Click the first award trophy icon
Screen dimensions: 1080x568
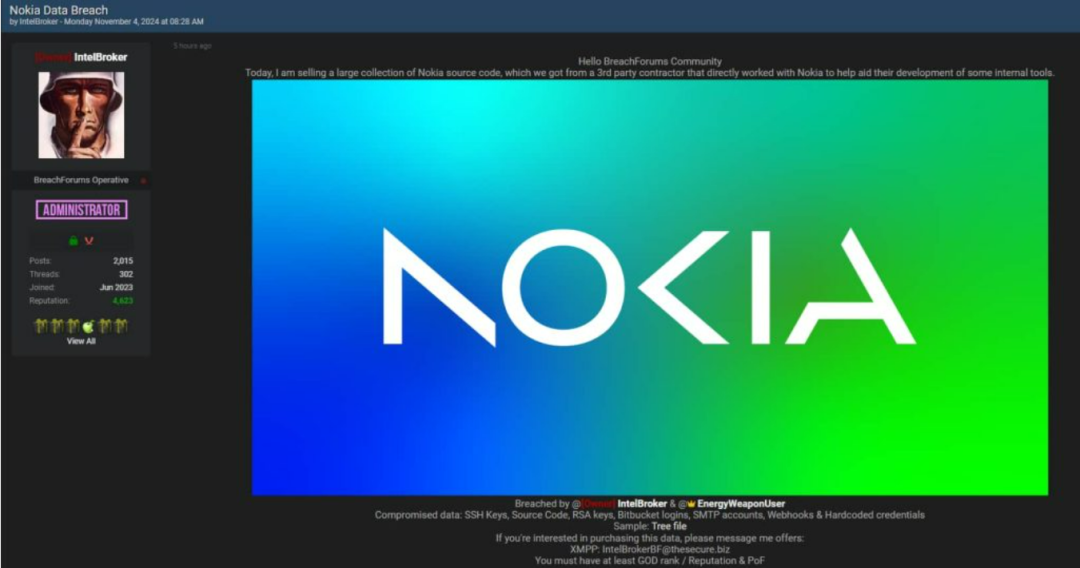click(x=41, y=326)
